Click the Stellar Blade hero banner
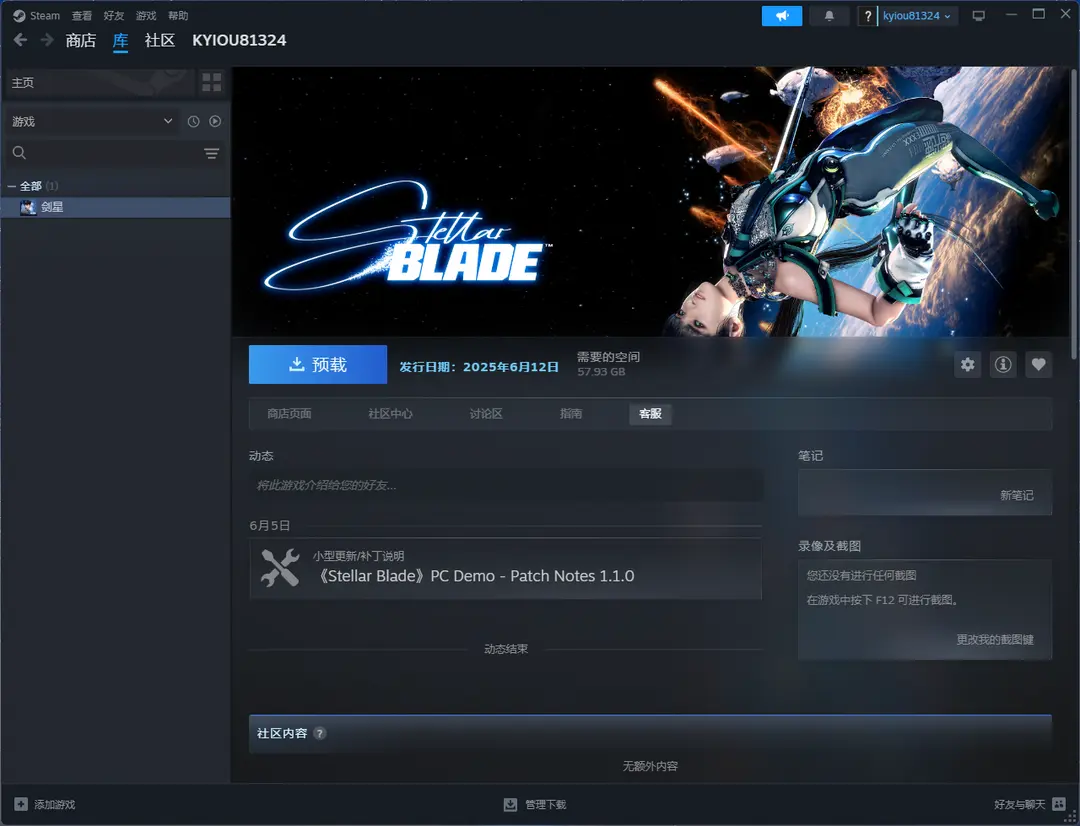Image resolution: width=1080 pixels, height=826 pixels. pyautogui.click(x=650, y=201)
